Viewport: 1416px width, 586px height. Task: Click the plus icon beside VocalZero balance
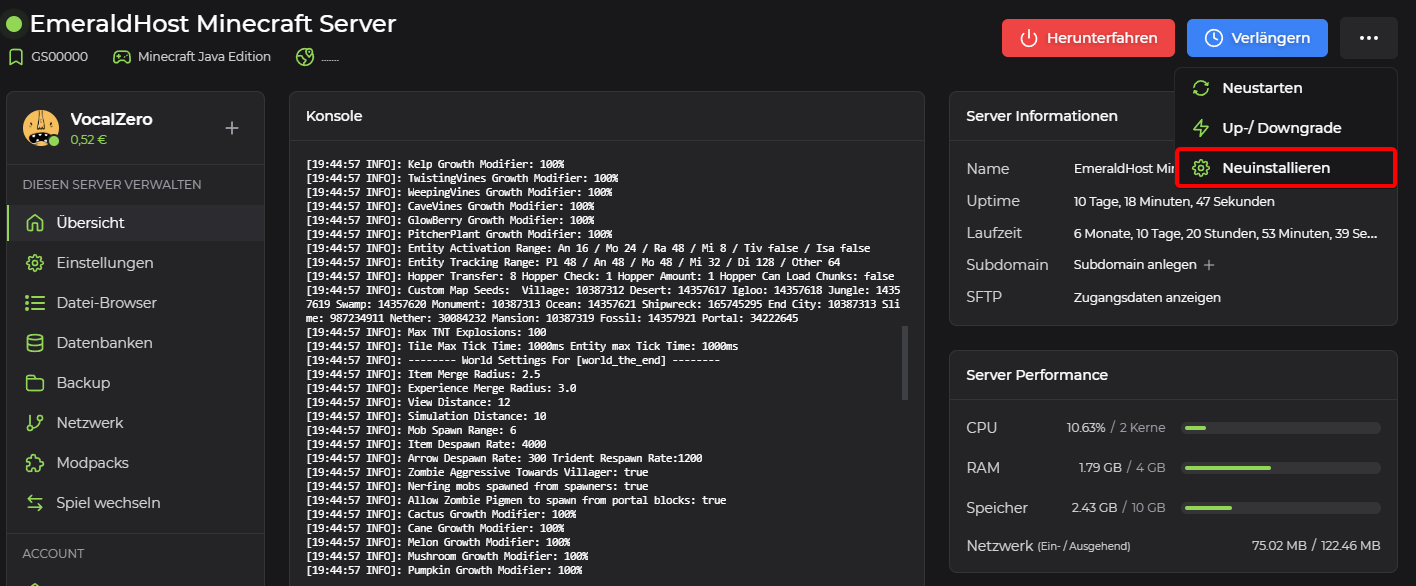232,128
